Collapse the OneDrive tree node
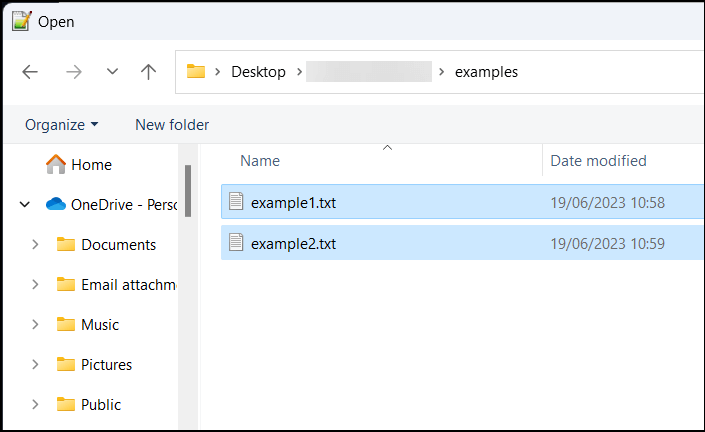 pos(25,205)
